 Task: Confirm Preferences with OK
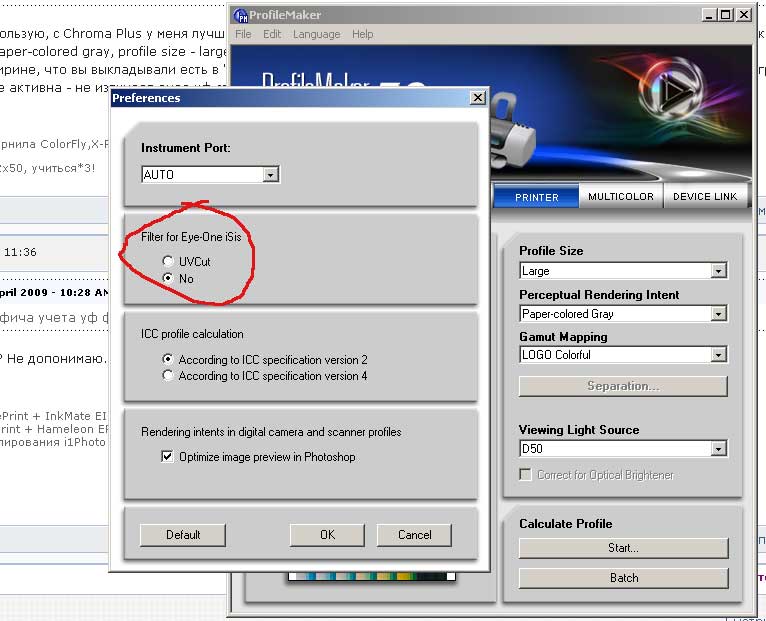327,535
